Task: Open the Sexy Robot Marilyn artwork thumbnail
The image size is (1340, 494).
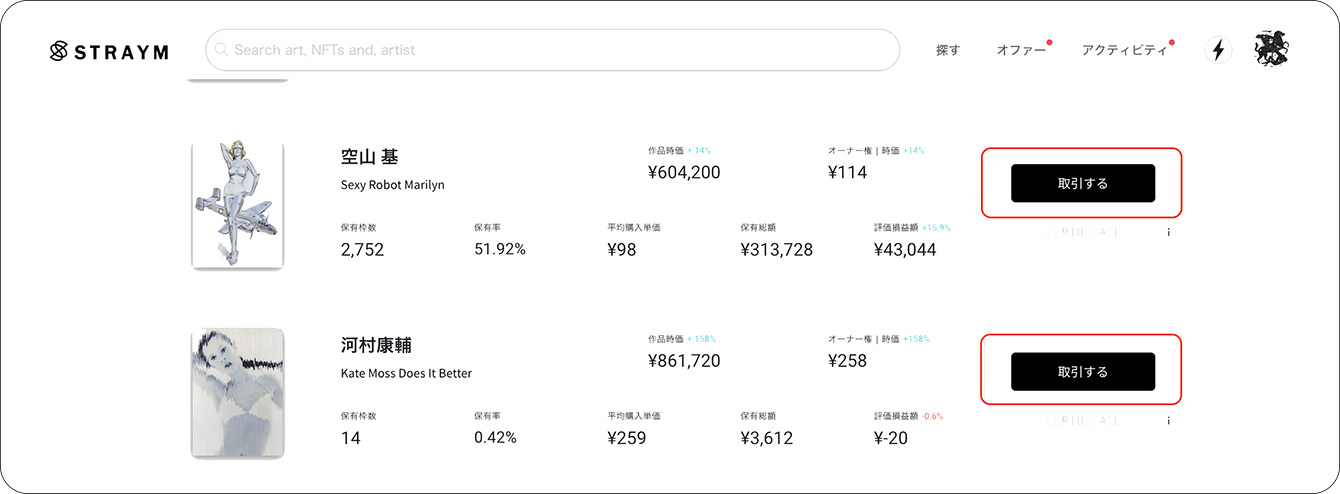Action: [238, 205]
